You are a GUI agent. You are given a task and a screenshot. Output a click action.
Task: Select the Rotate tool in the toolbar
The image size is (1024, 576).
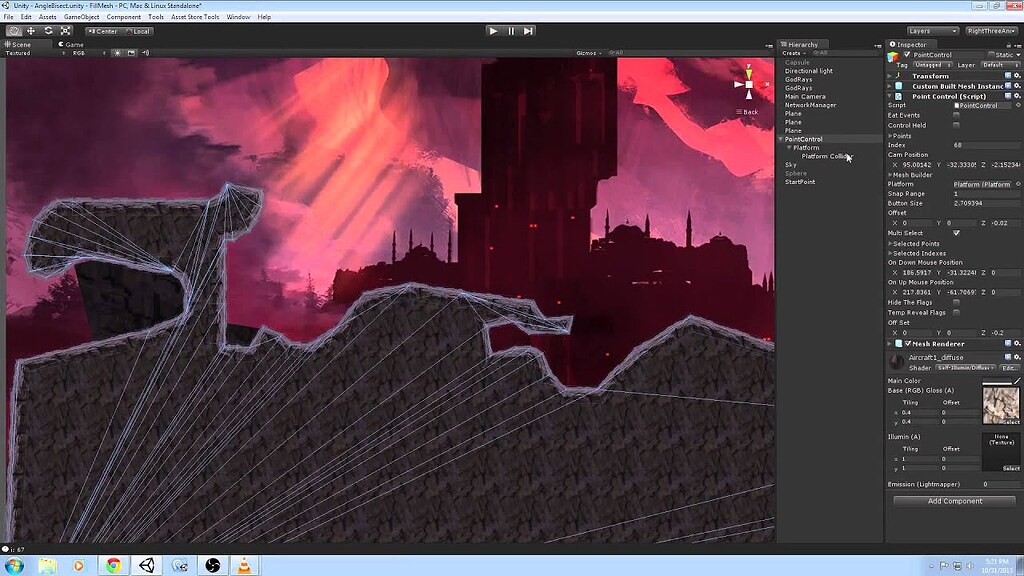coord(48,31)
